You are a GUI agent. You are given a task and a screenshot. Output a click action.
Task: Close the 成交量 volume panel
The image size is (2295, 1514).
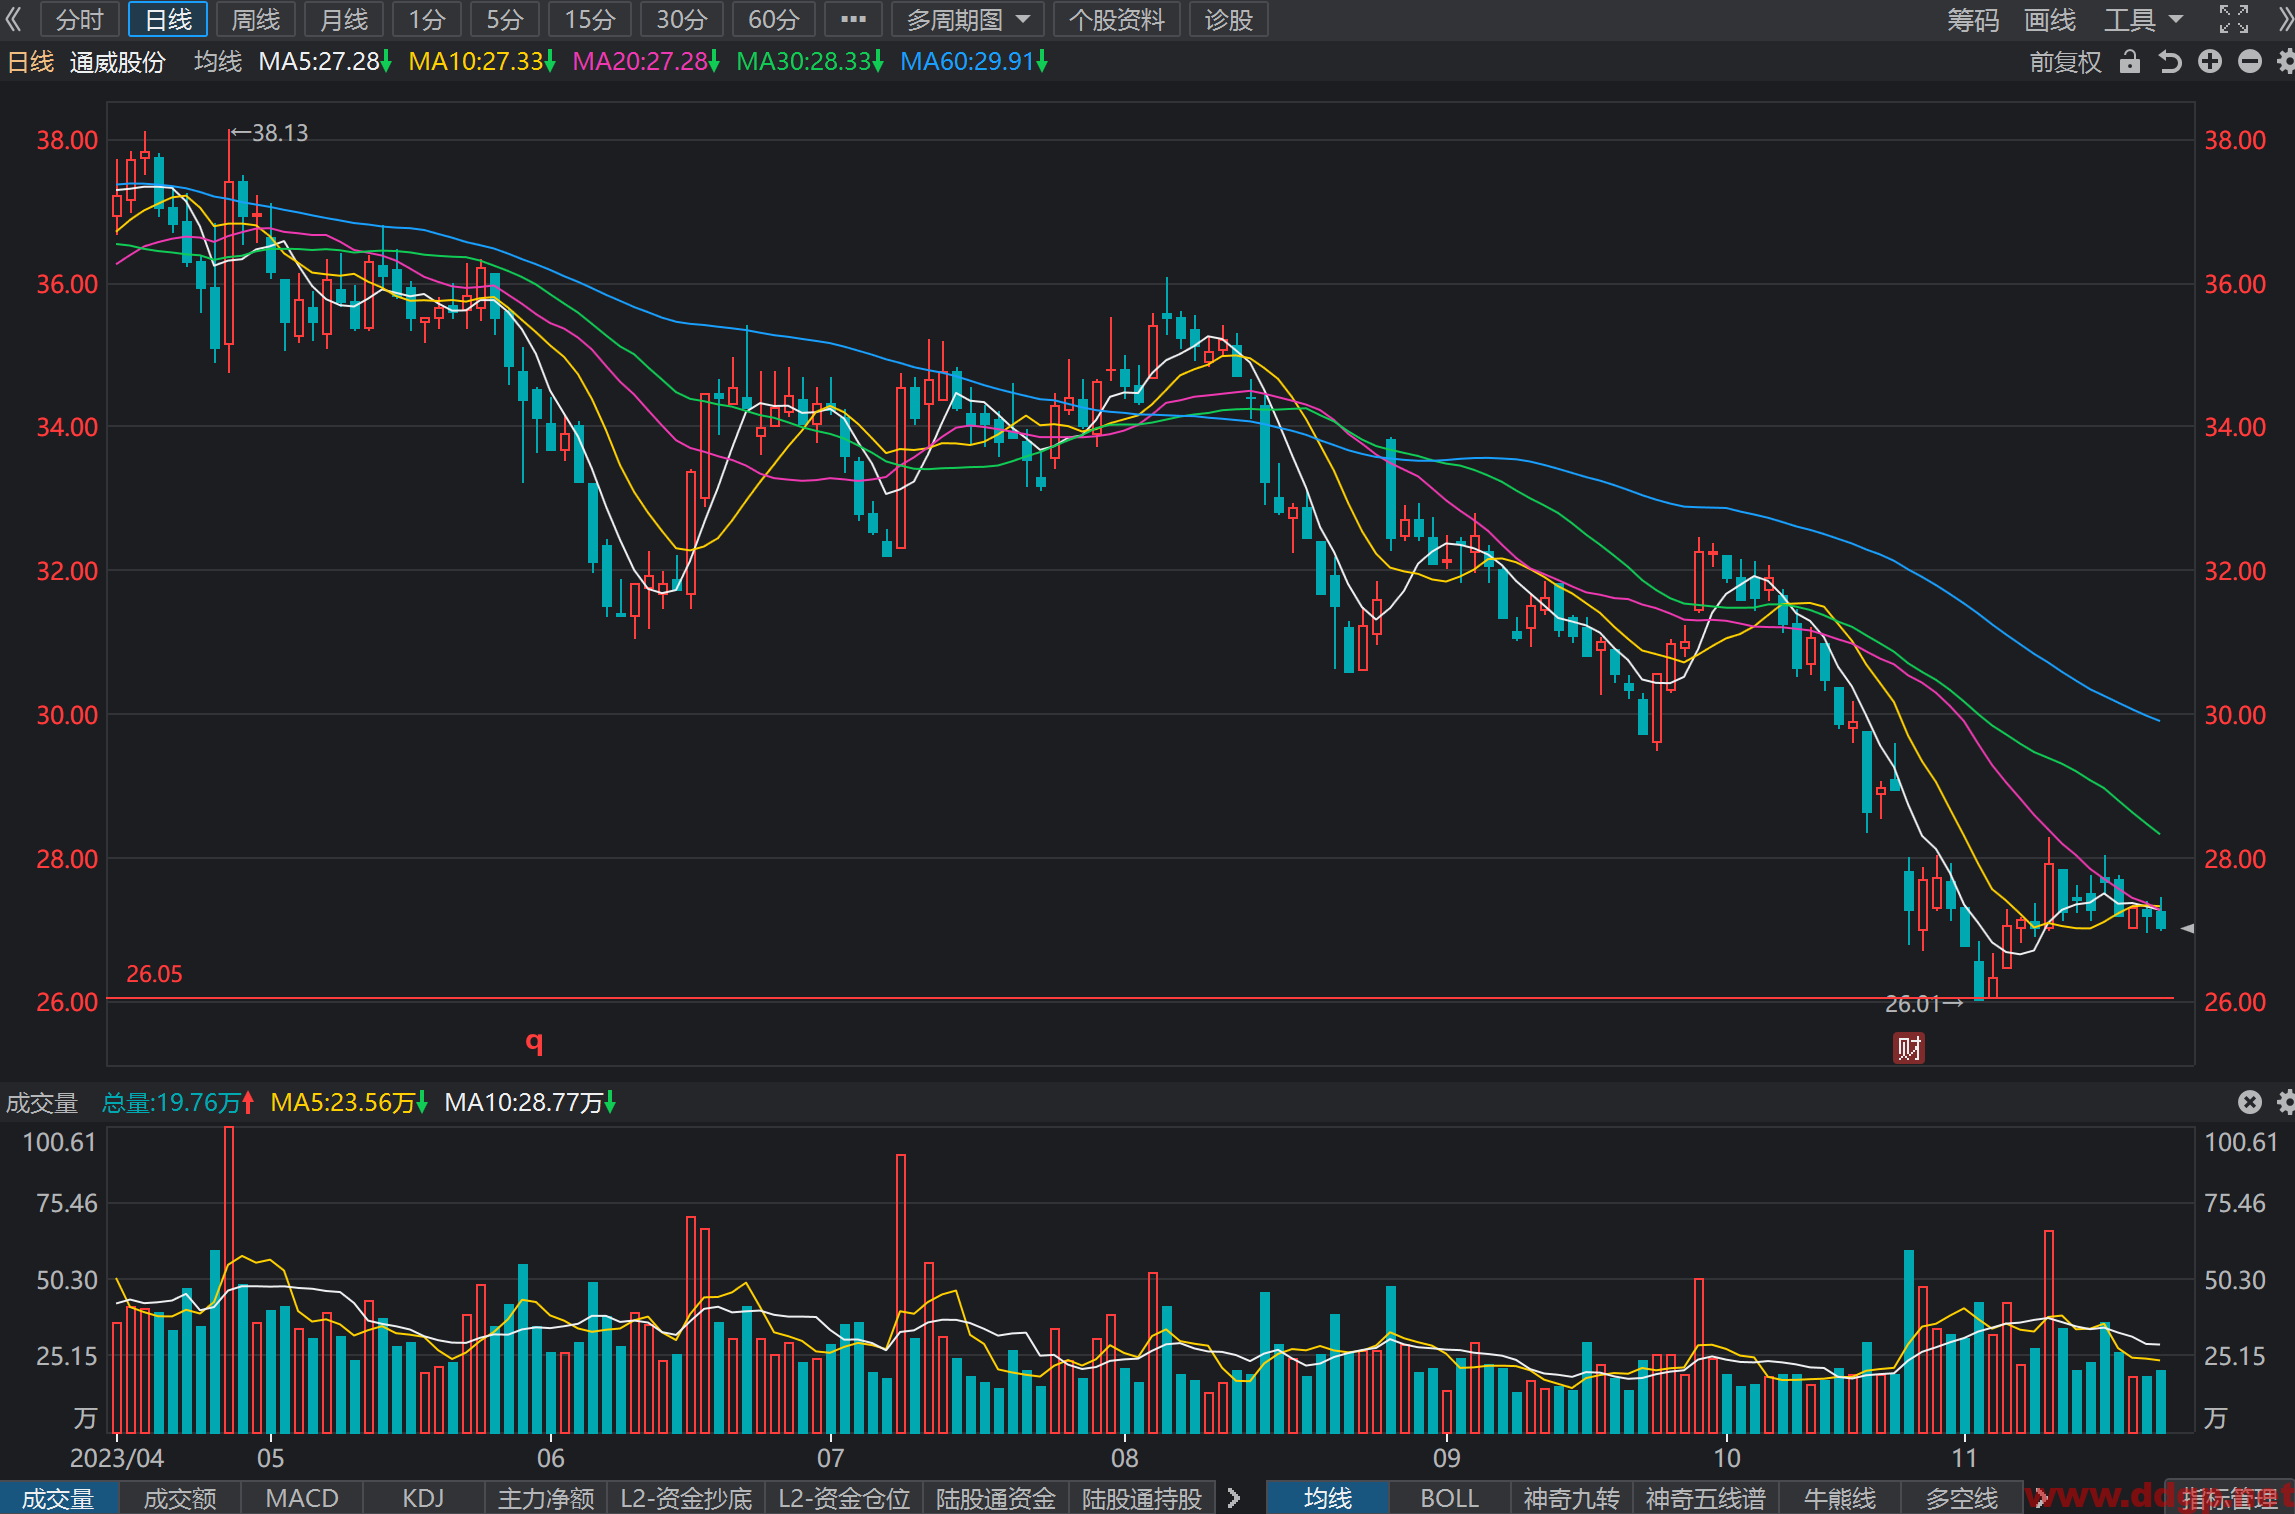coord(2250,1102)
